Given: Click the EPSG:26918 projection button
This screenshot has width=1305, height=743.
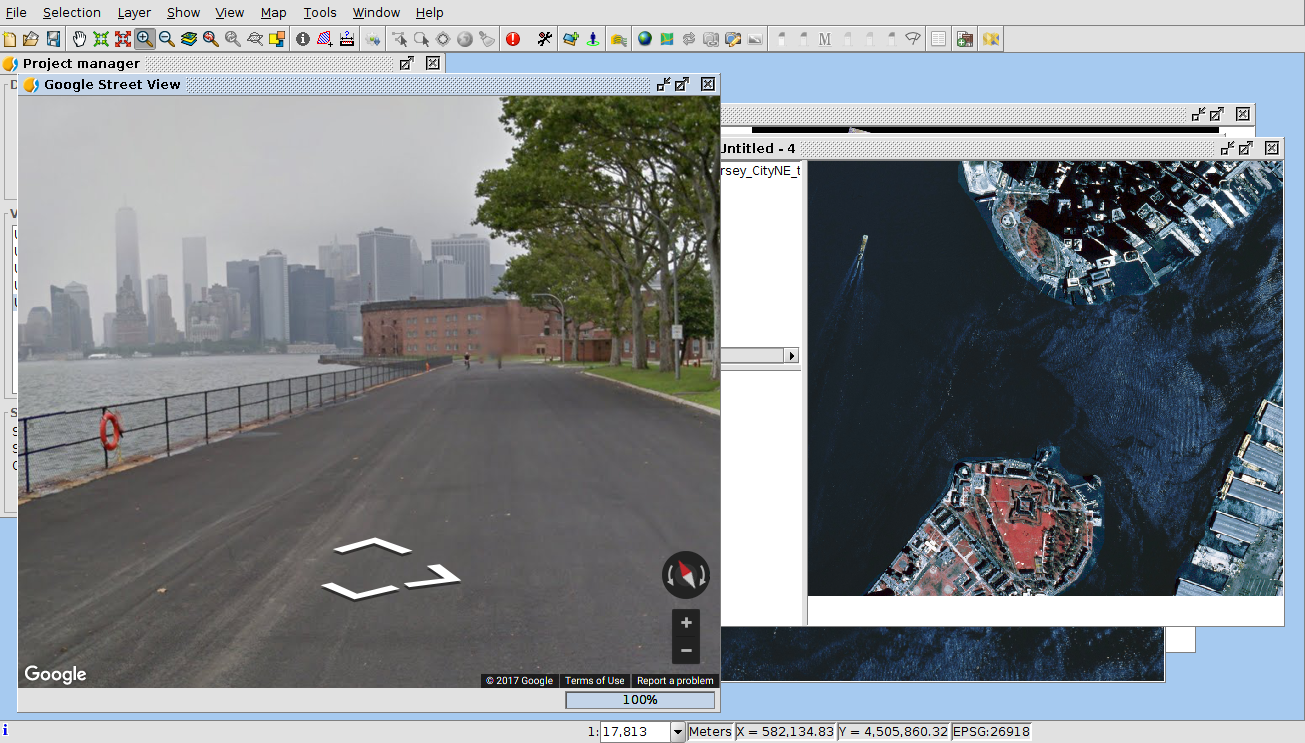Looking at the screenshot, I should 991,732.
